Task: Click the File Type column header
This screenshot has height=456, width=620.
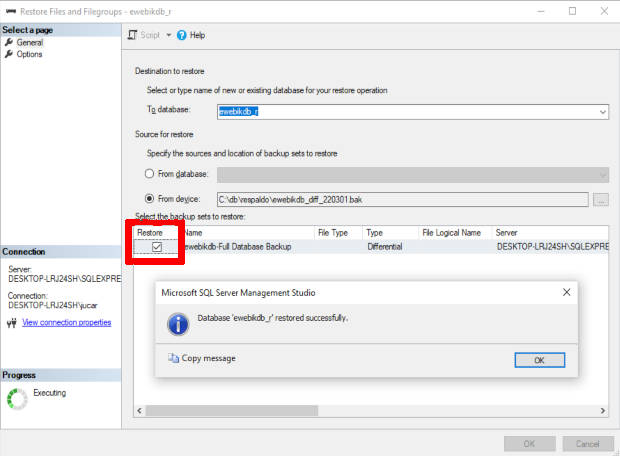Action: (x=333, y=233)
